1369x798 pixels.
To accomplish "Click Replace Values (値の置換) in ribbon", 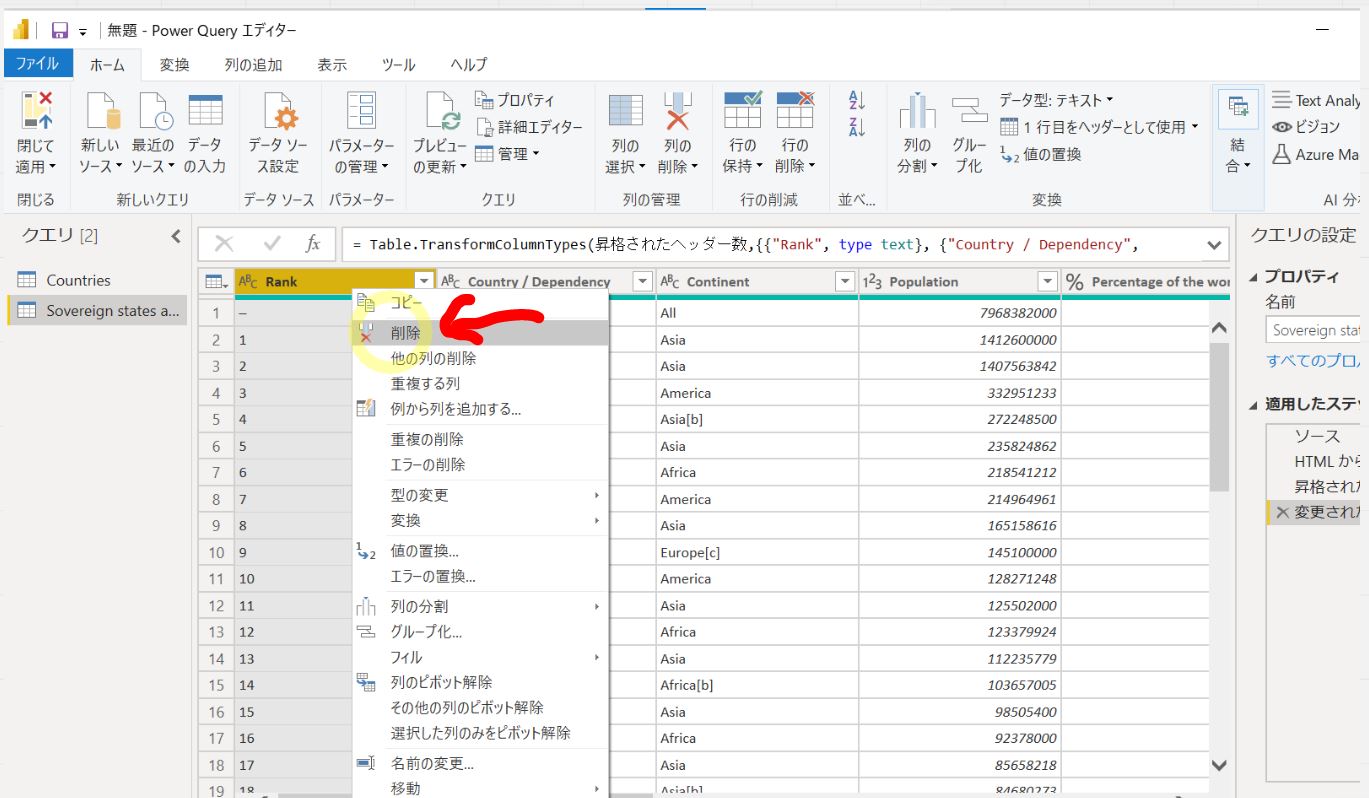I will (x=1040, y=154).
